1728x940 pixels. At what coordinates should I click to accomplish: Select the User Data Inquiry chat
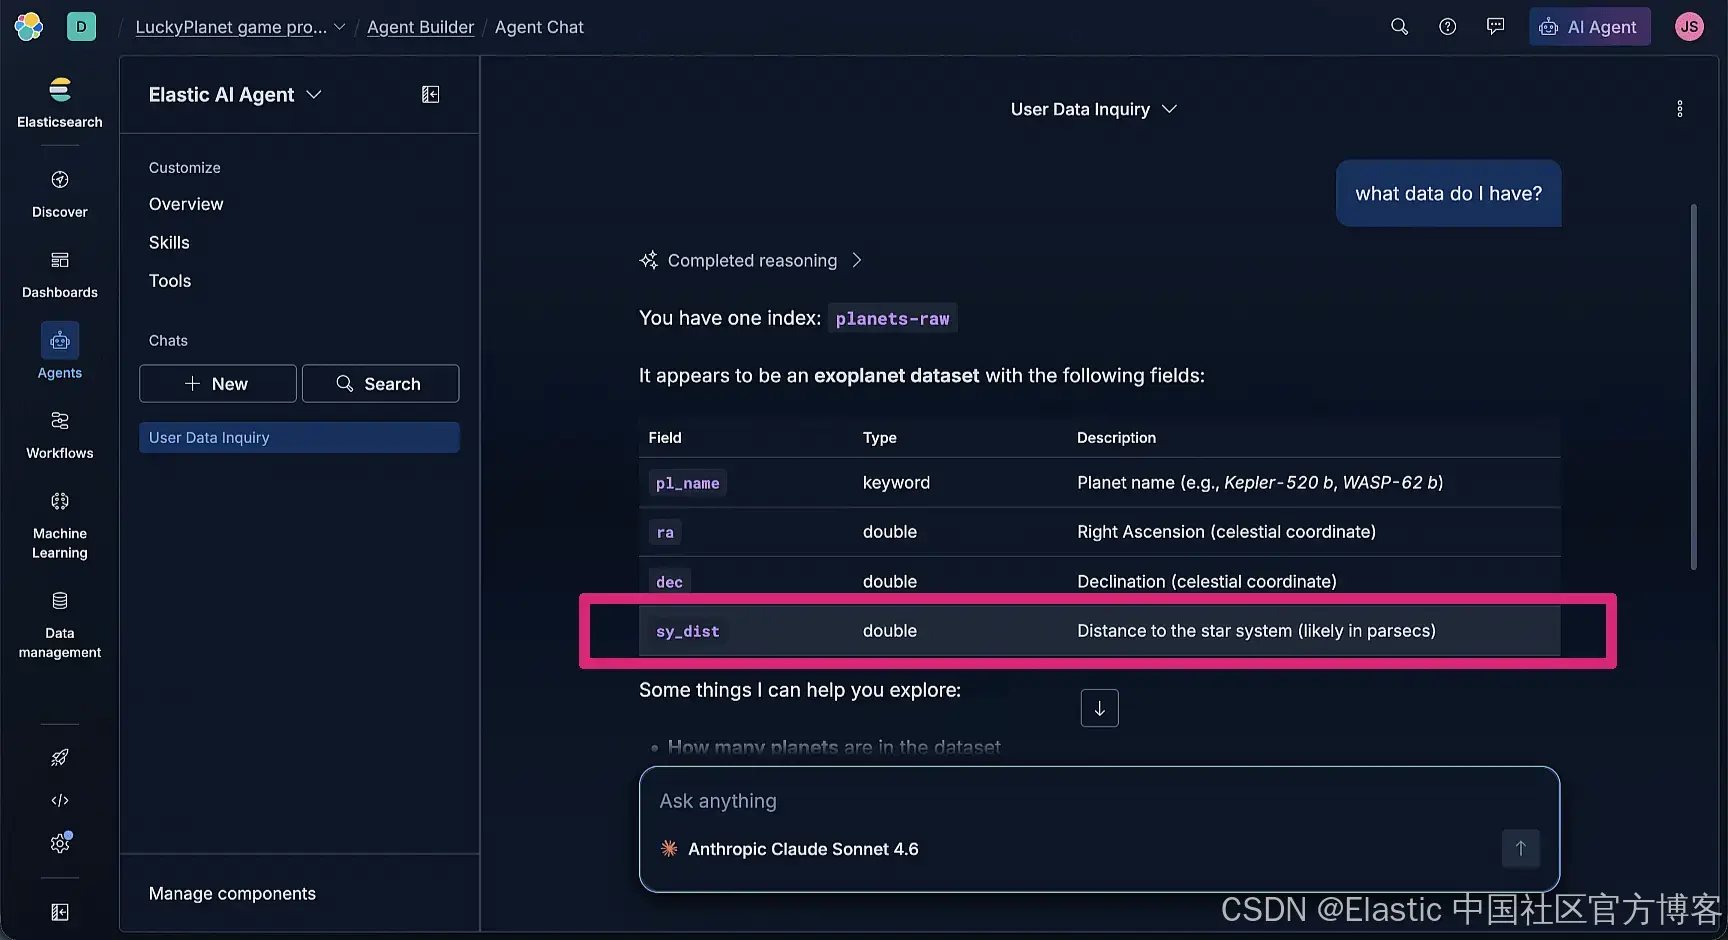(x=299, y=438)
